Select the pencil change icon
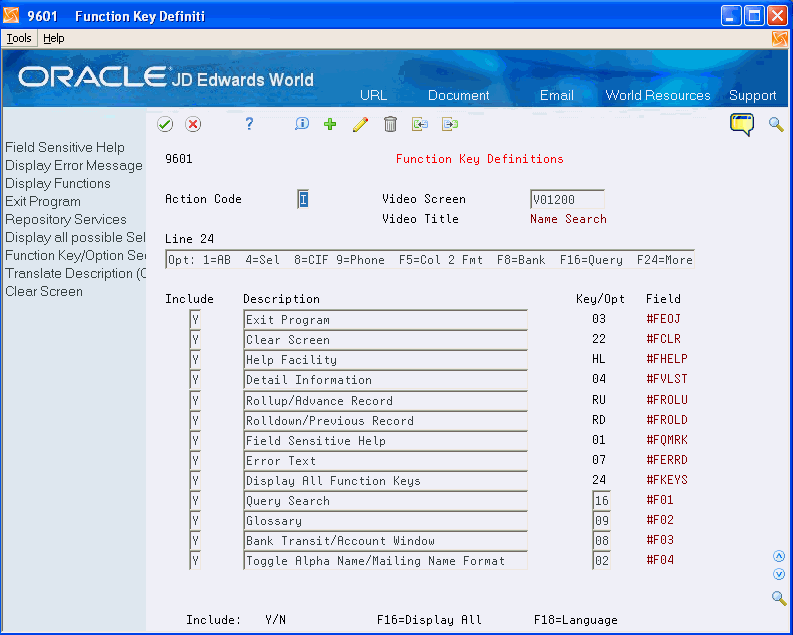Screen dimensions: 793x635 [x=361, y=124]
